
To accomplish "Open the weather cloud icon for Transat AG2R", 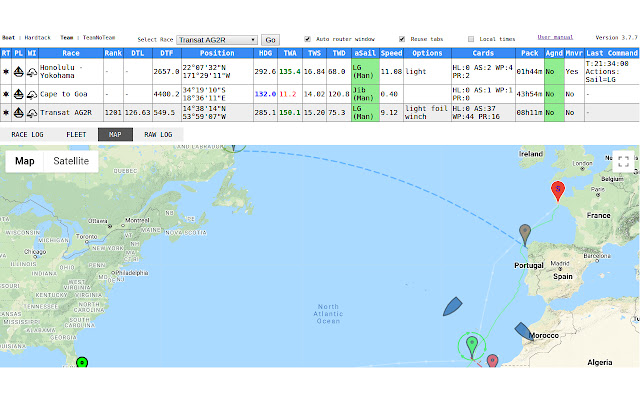I will coord(32,113).
